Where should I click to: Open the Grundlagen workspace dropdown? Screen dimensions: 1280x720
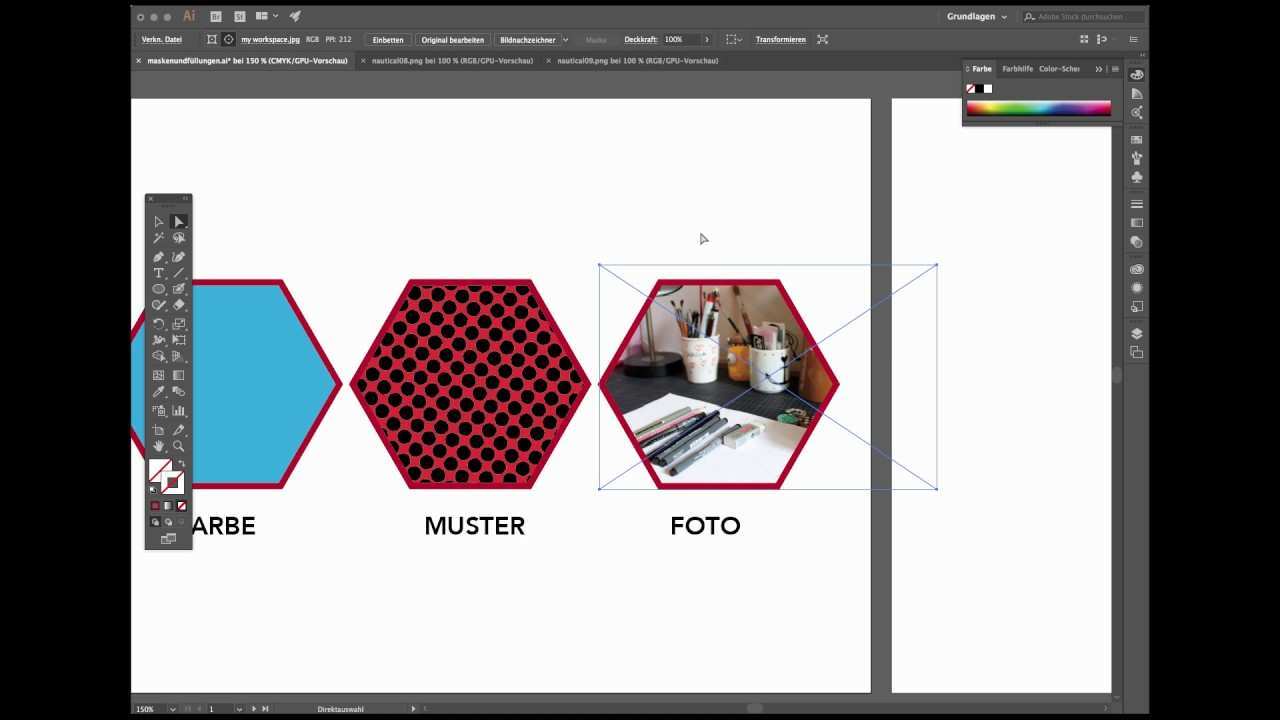click(x=977, y=17)
